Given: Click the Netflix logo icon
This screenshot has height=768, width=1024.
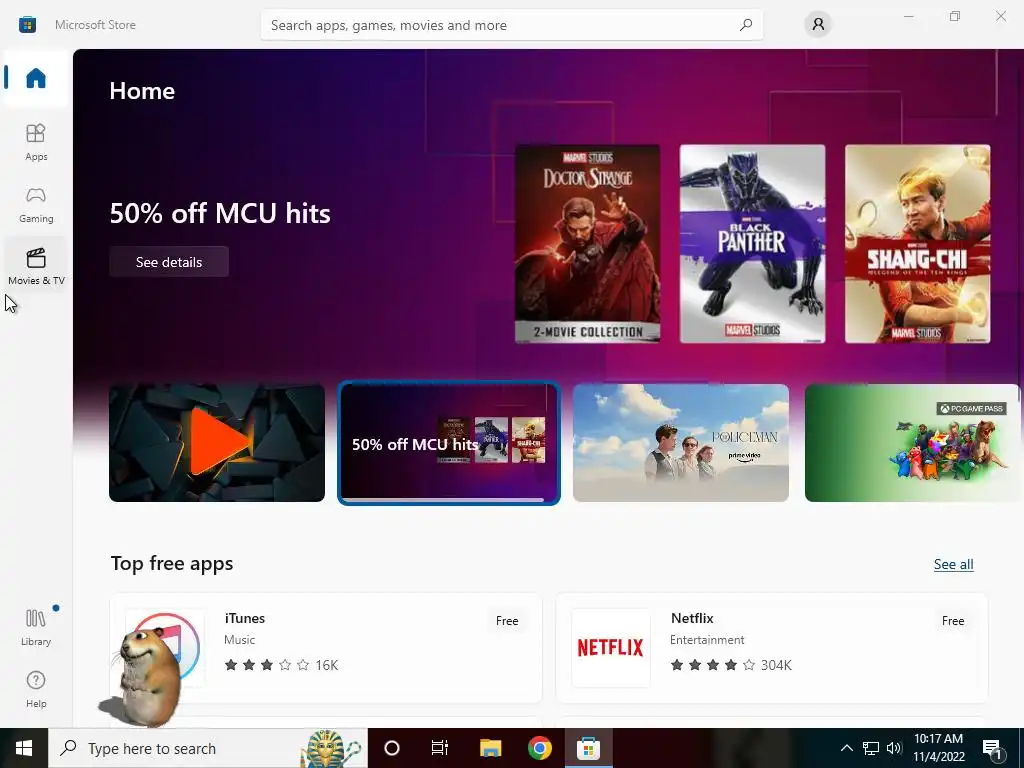Looking at the screenshot, I should pos(611,648).
